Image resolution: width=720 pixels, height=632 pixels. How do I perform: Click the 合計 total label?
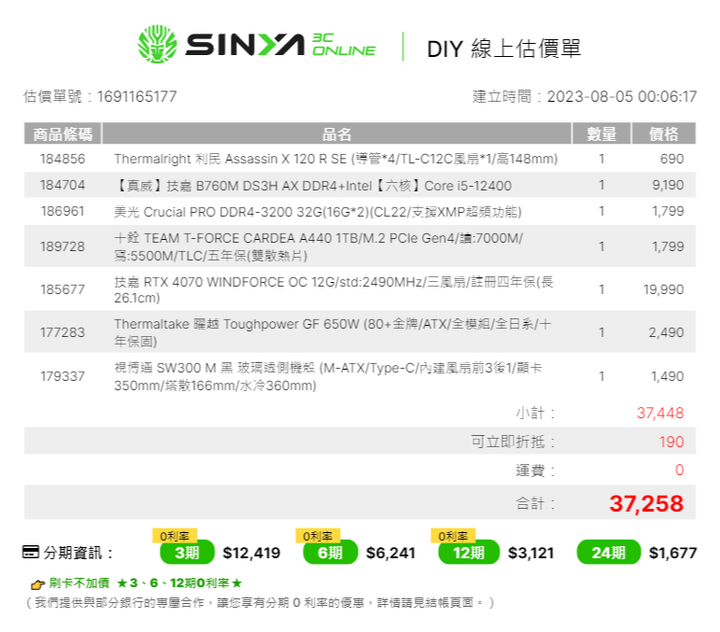point(535,503)
